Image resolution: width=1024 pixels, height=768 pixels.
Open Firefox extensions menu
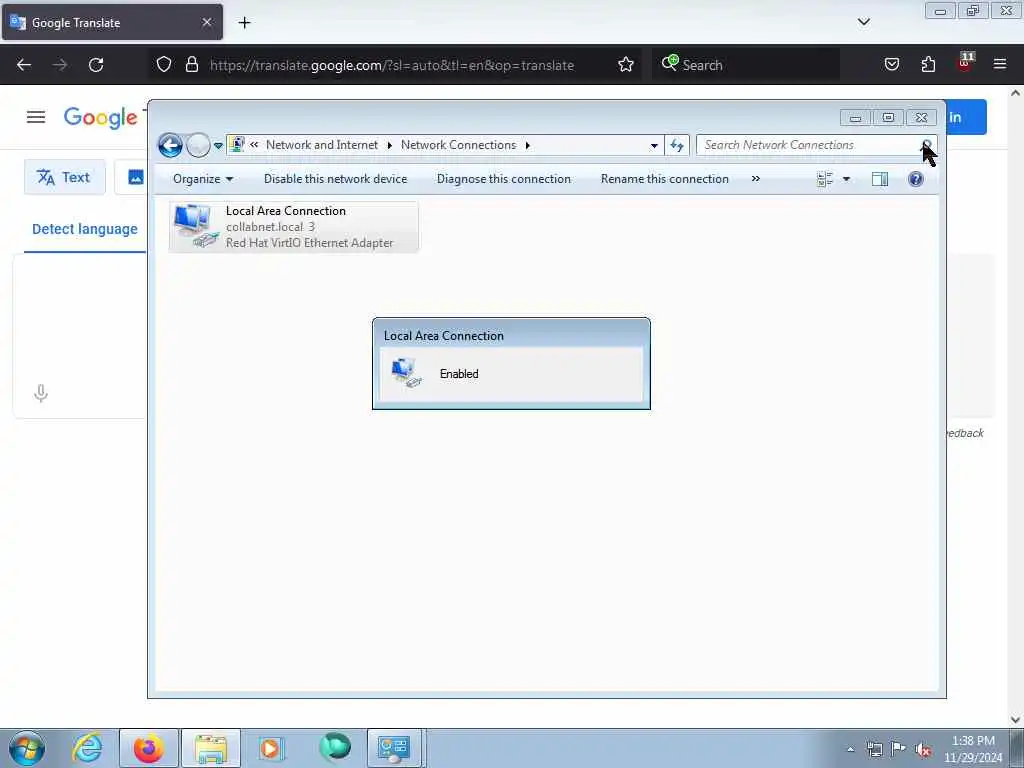928,65
